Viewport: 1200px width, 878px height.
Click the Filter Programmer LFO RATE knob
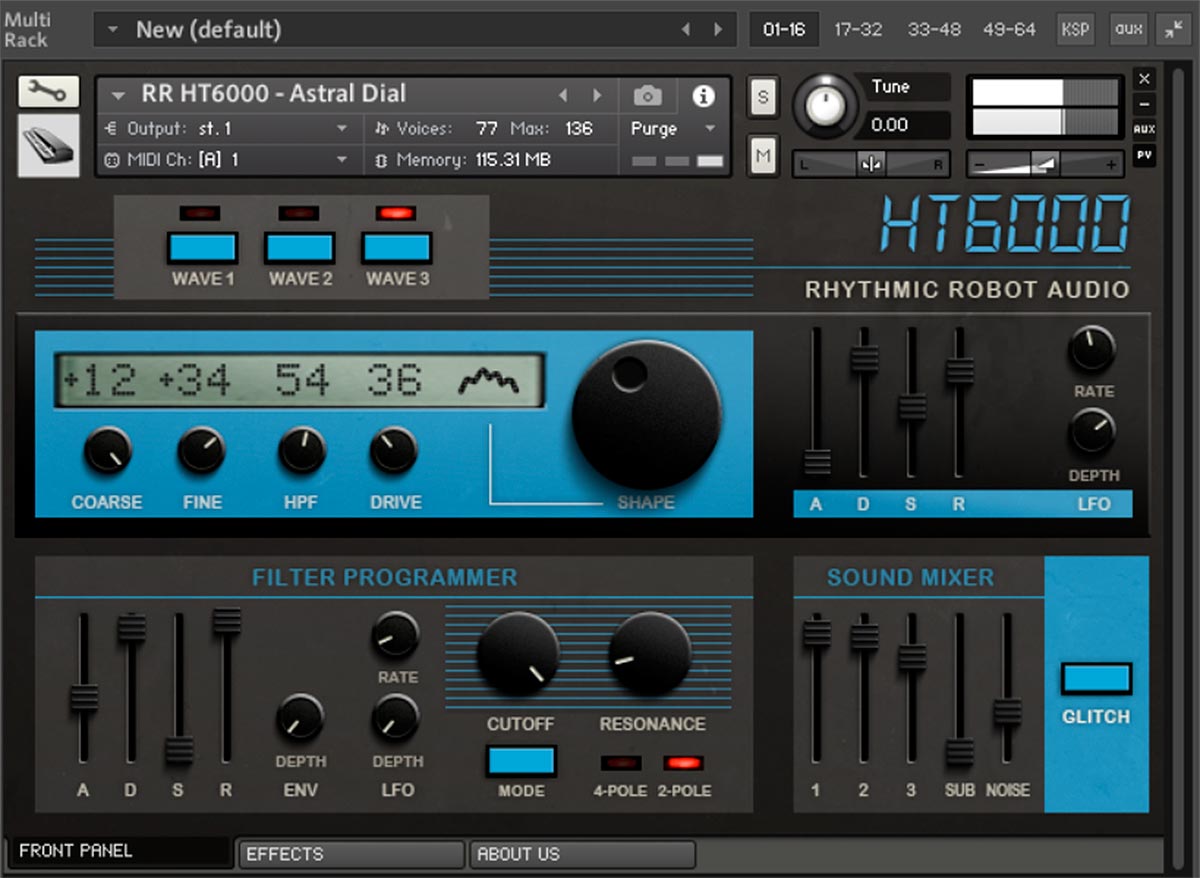396,635
